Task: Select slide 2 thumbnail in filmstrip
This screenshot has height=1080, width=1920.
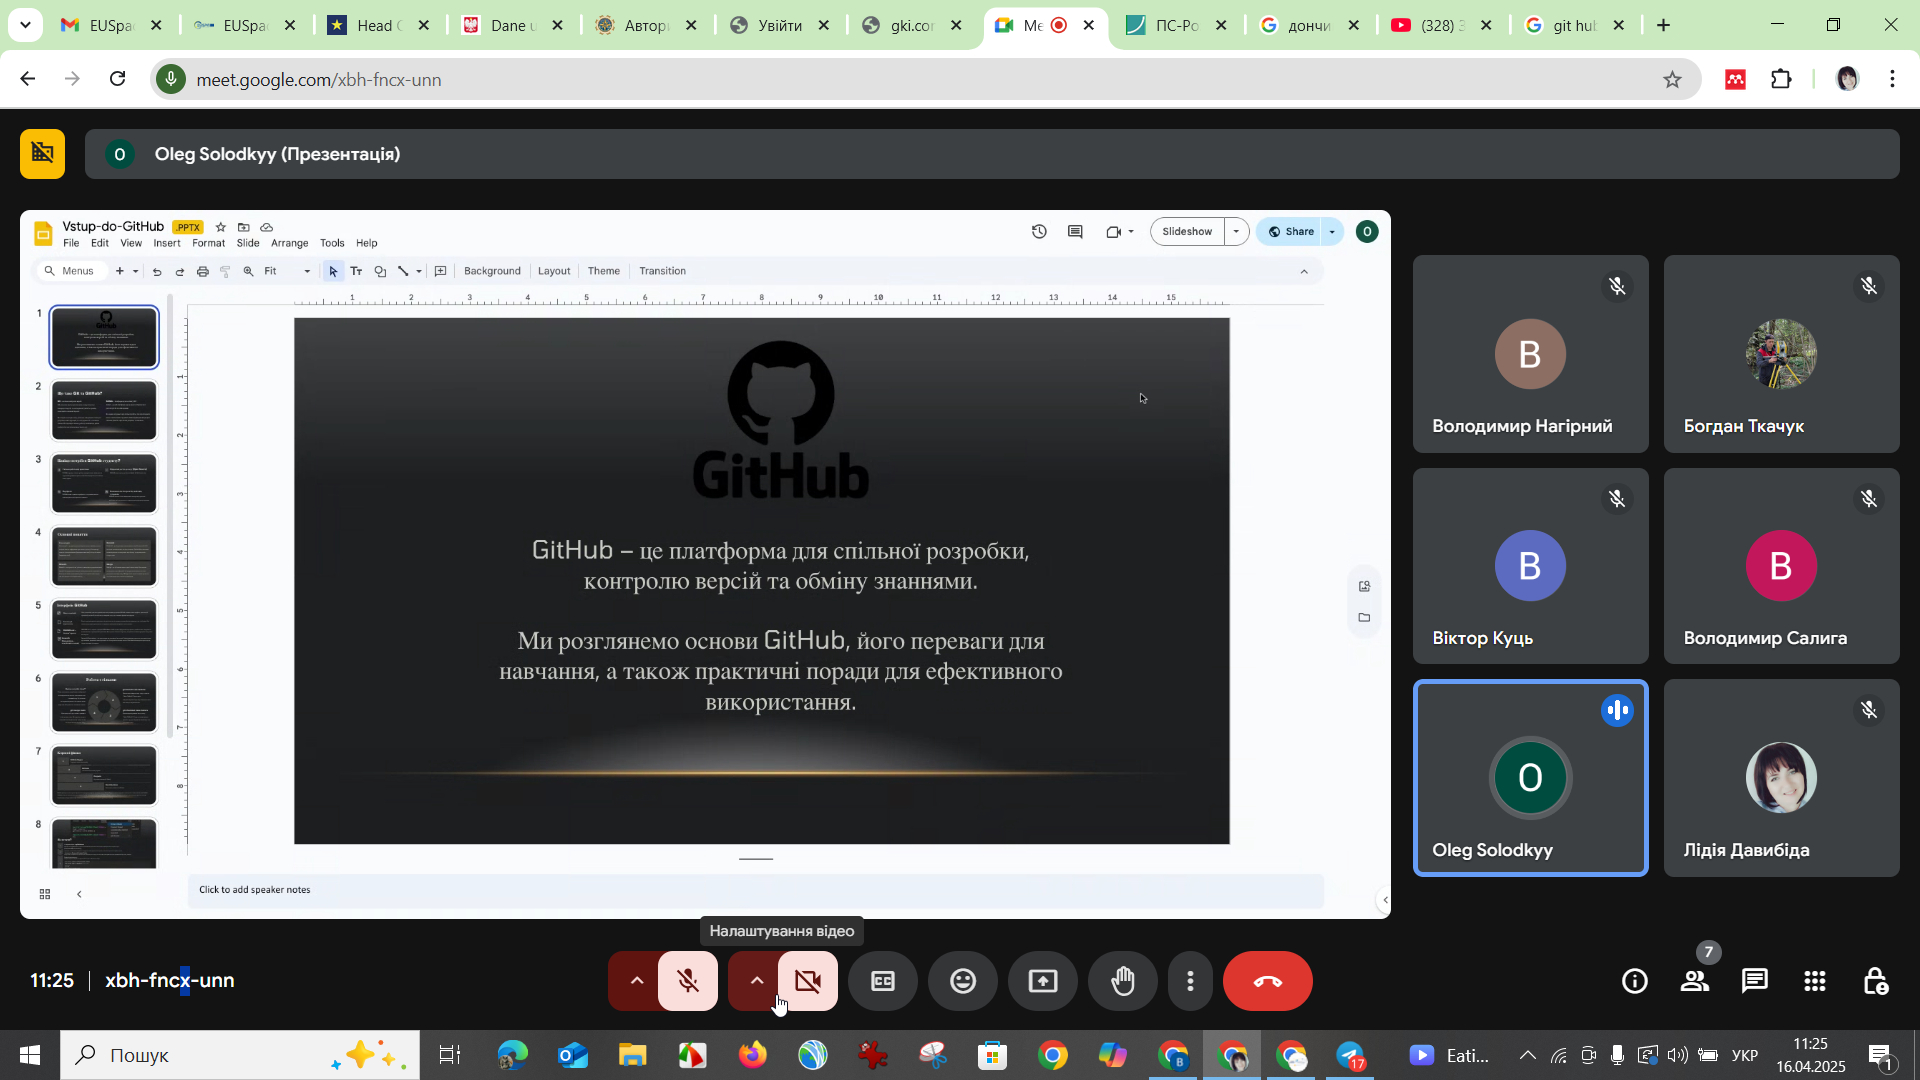Action: tap(104, 410)
